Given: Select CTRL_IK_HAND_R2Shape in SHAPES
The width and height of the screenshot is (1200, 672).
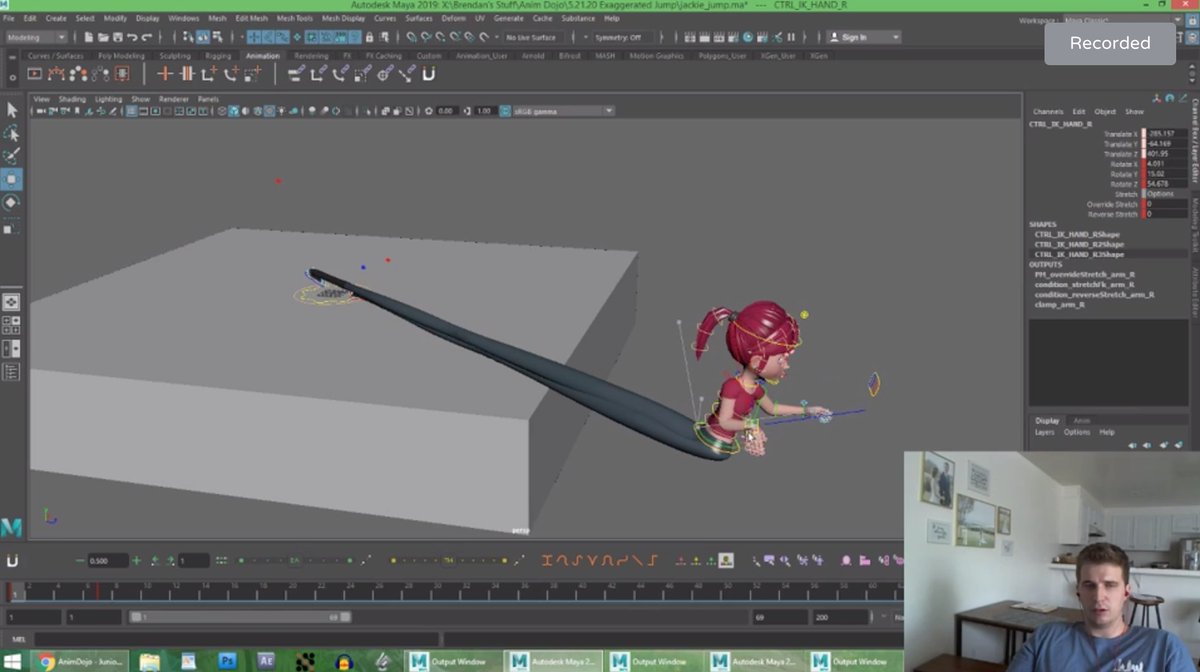Looking at the screenshot, I should coord(1079,244).
